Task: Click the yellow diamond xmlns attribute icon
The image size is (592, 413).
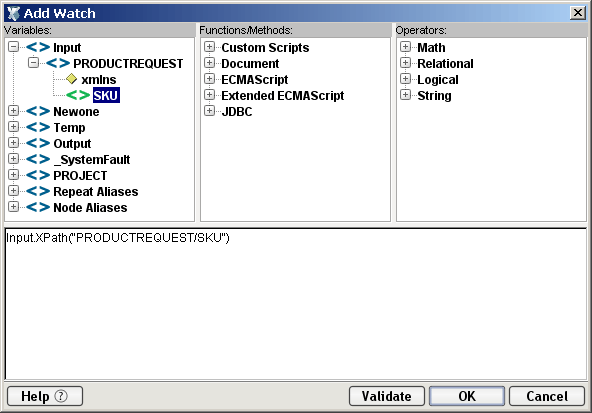Action: (x=71, y=79)
